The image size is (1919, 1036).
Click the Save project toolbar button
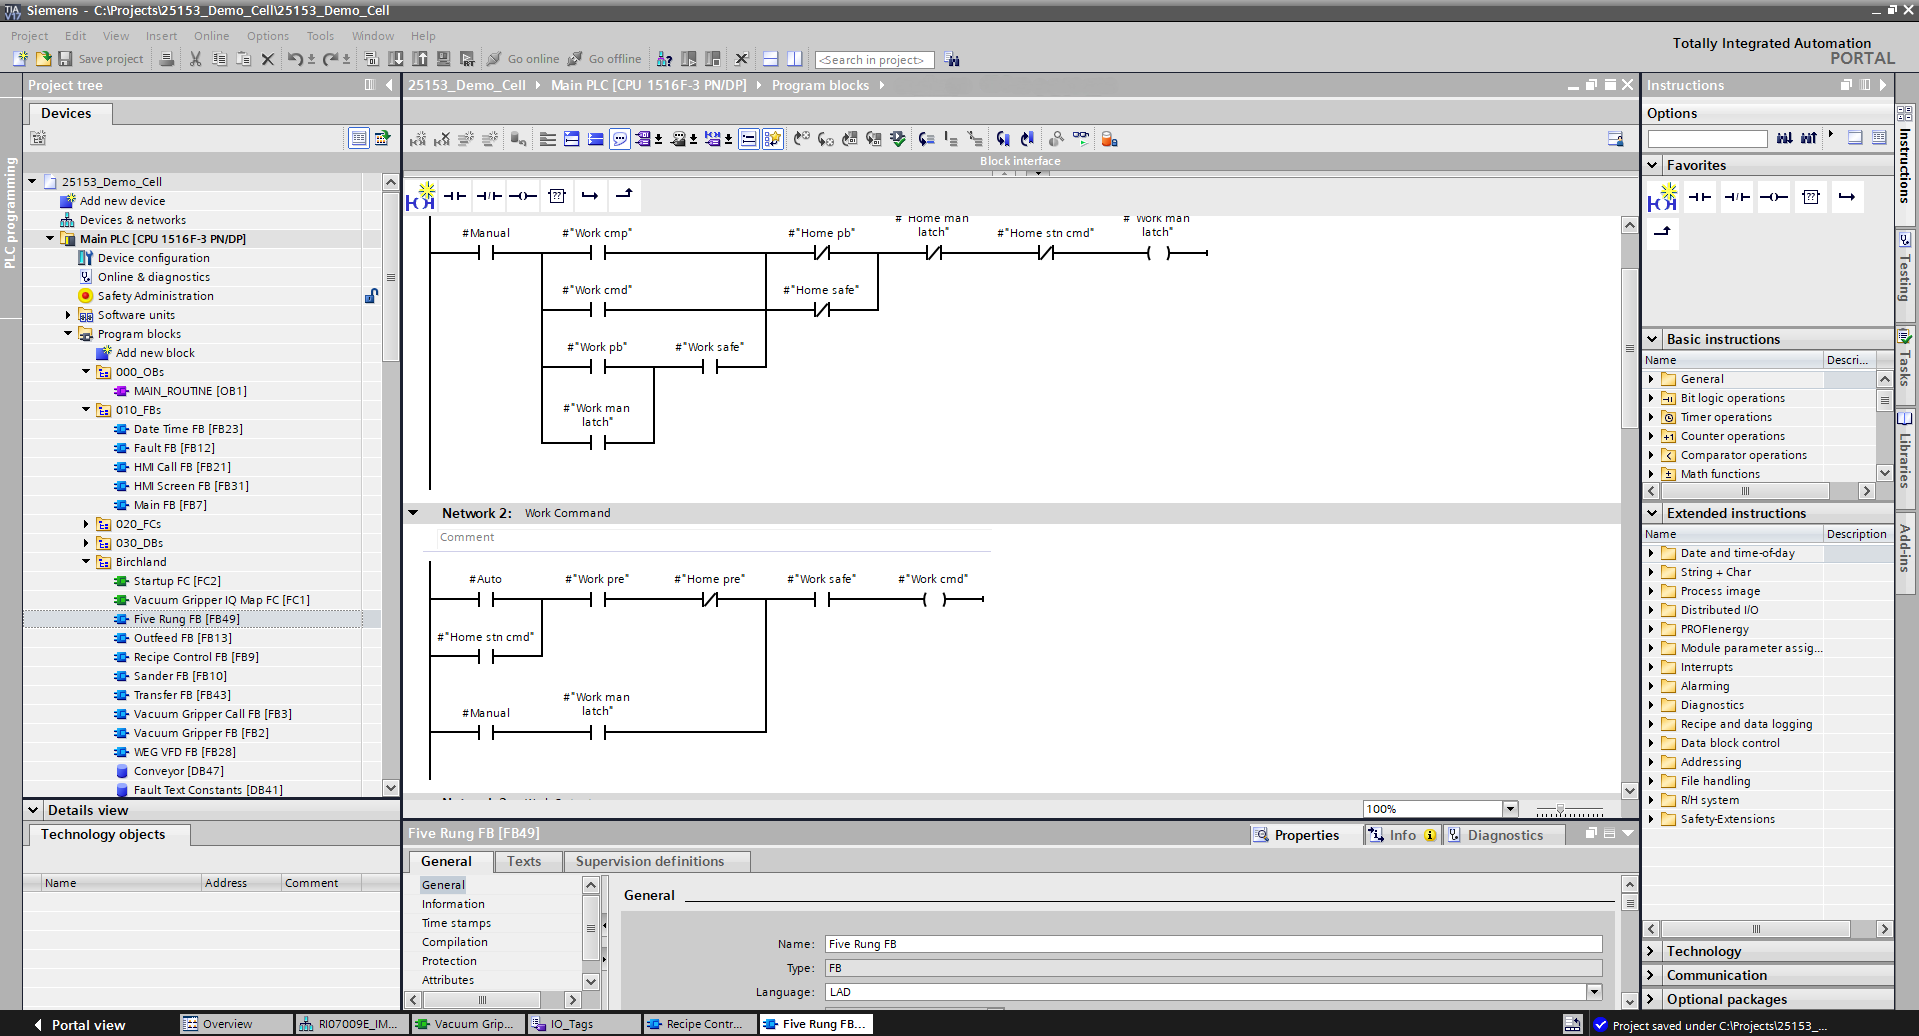pyautogui.click(x=101, y=59)
